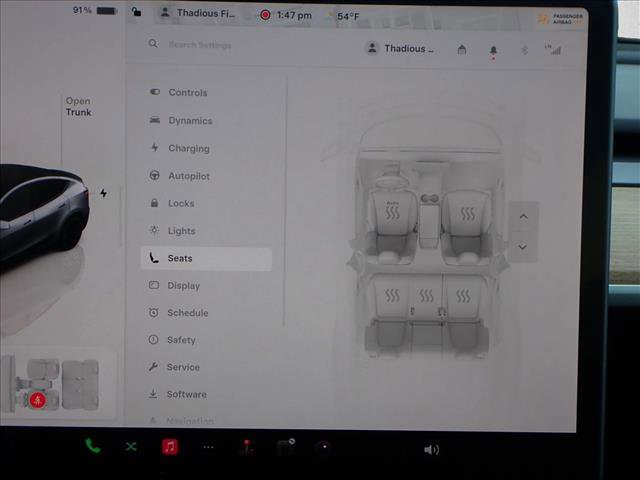This screenshot has height=480, width=640.
Task: Tap the passenger airbag indicator
Action: click(562, 18)
